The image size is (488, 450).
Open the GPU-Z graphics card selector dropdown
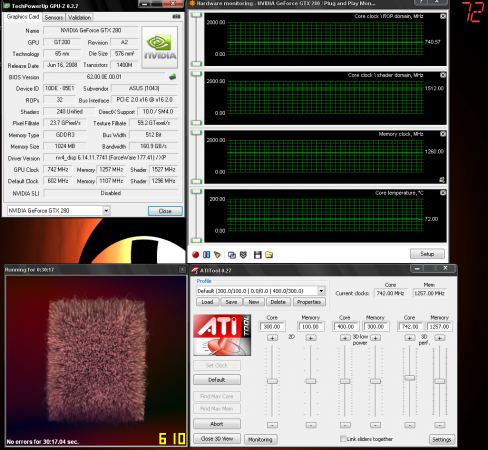pos(106,211)
